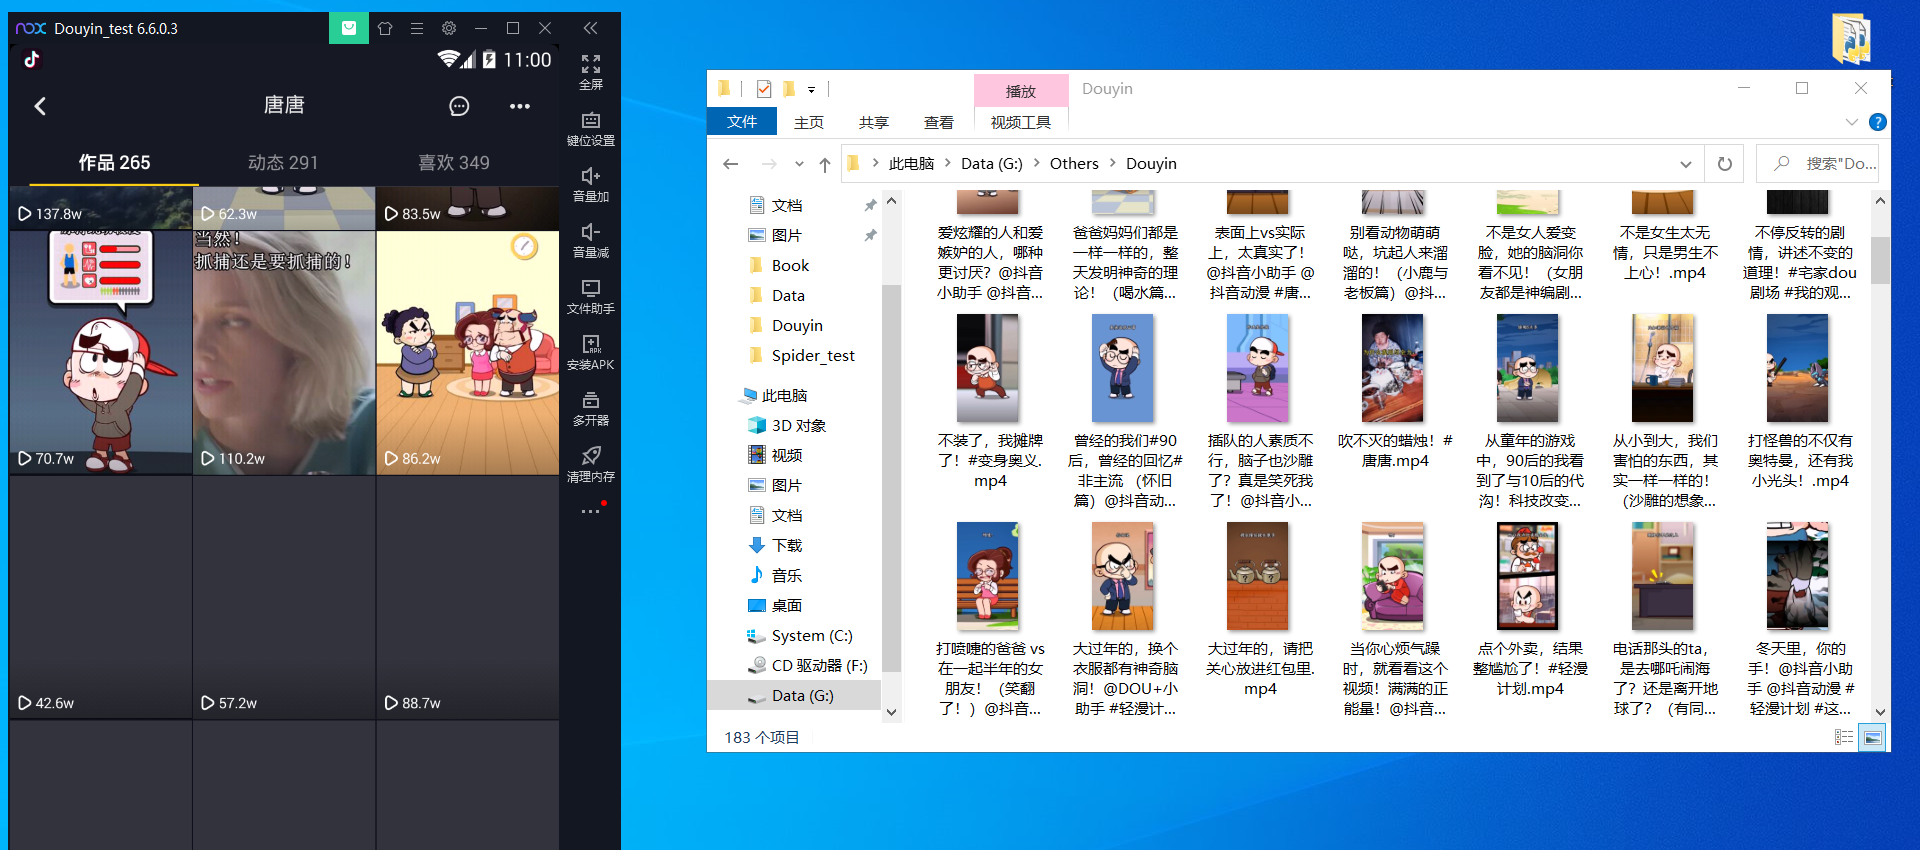Click the volume down (音量减) icon

pos(591,232)
